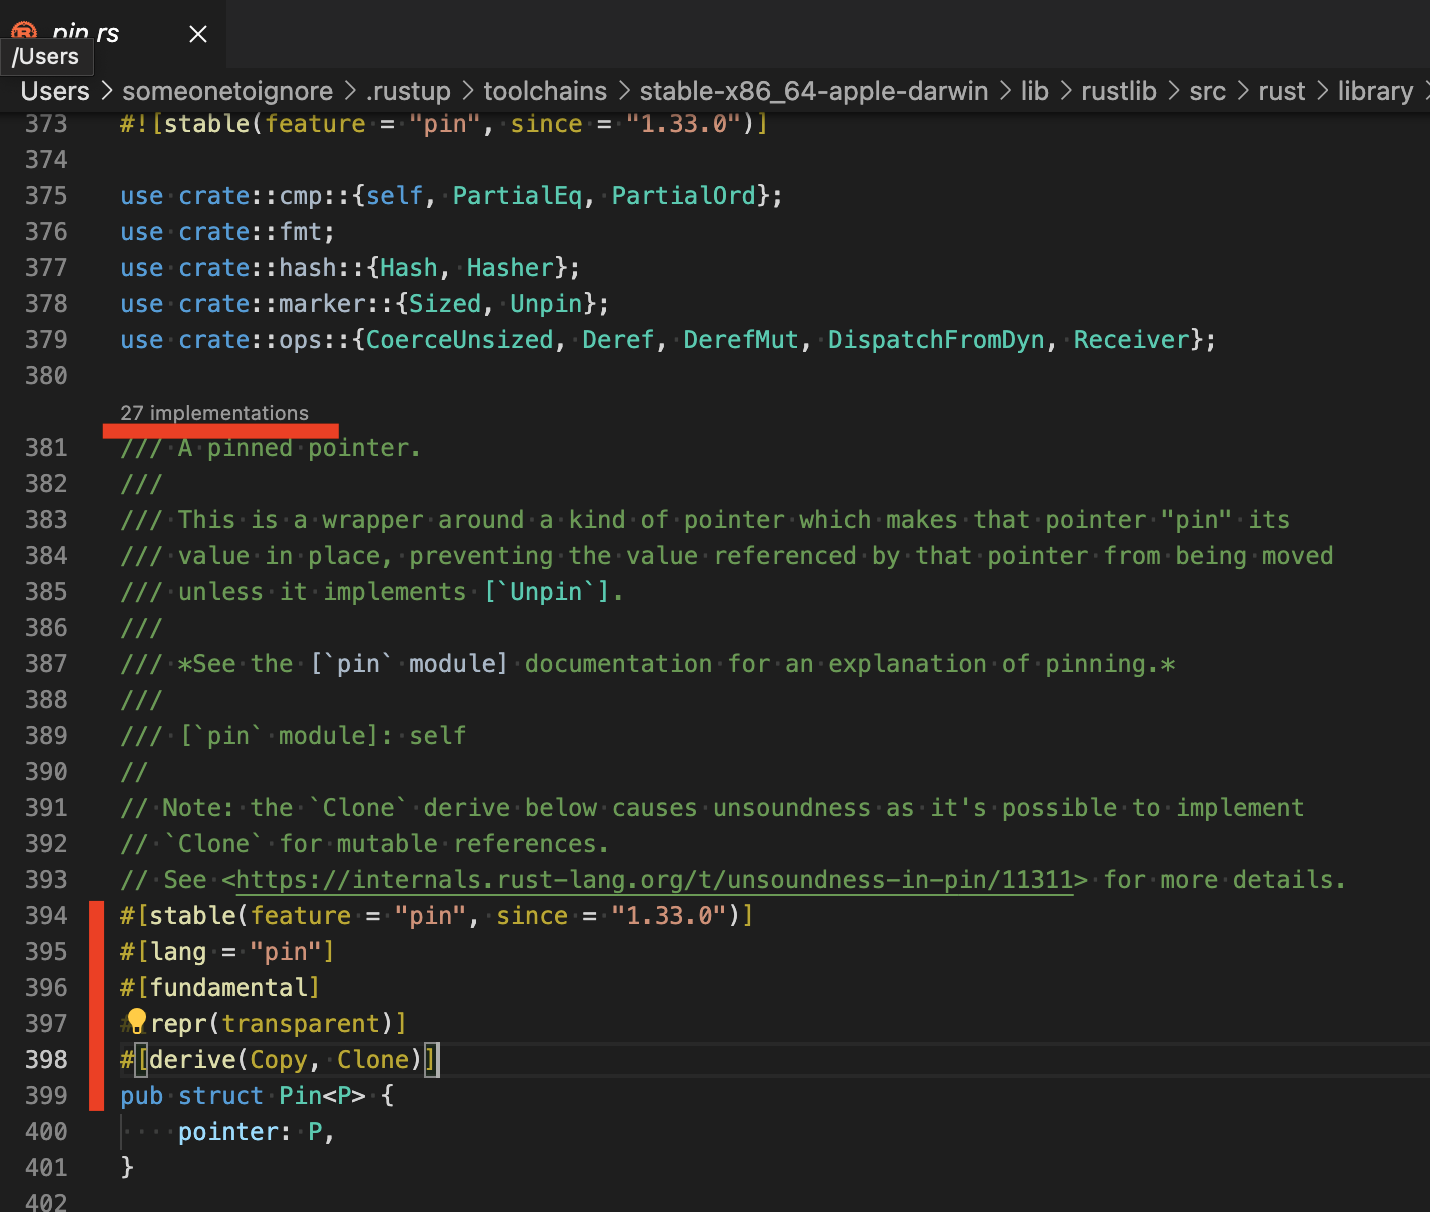Open the toolchains breadcrumb segment
This screenshot has width=1430, height=1212.
[545, 91]
